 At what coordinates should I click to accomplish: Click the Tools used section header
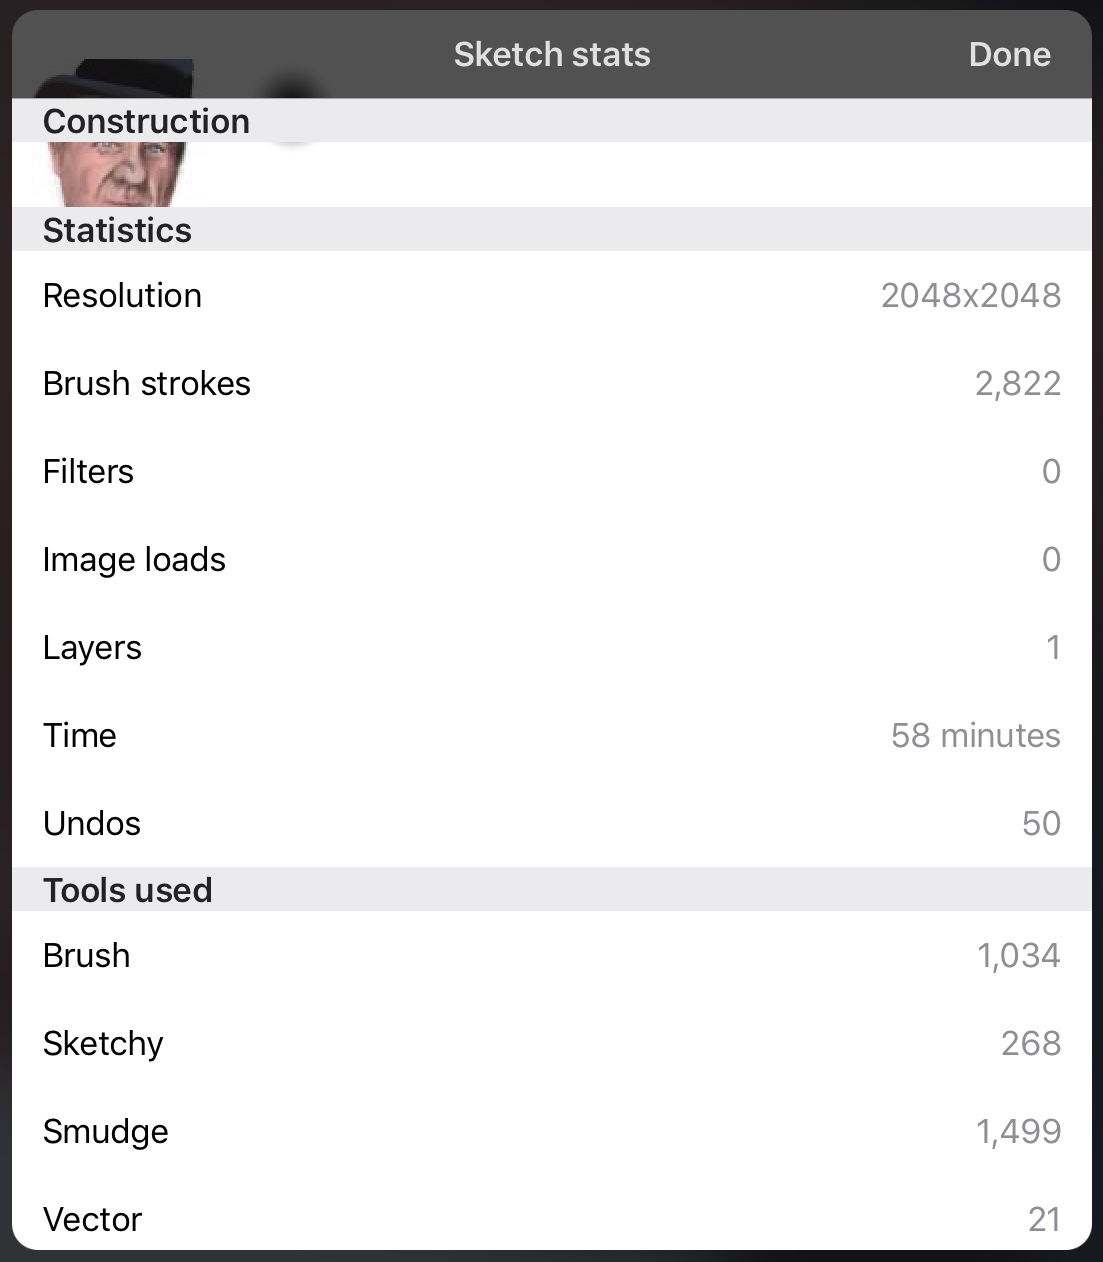click(127, 890)
